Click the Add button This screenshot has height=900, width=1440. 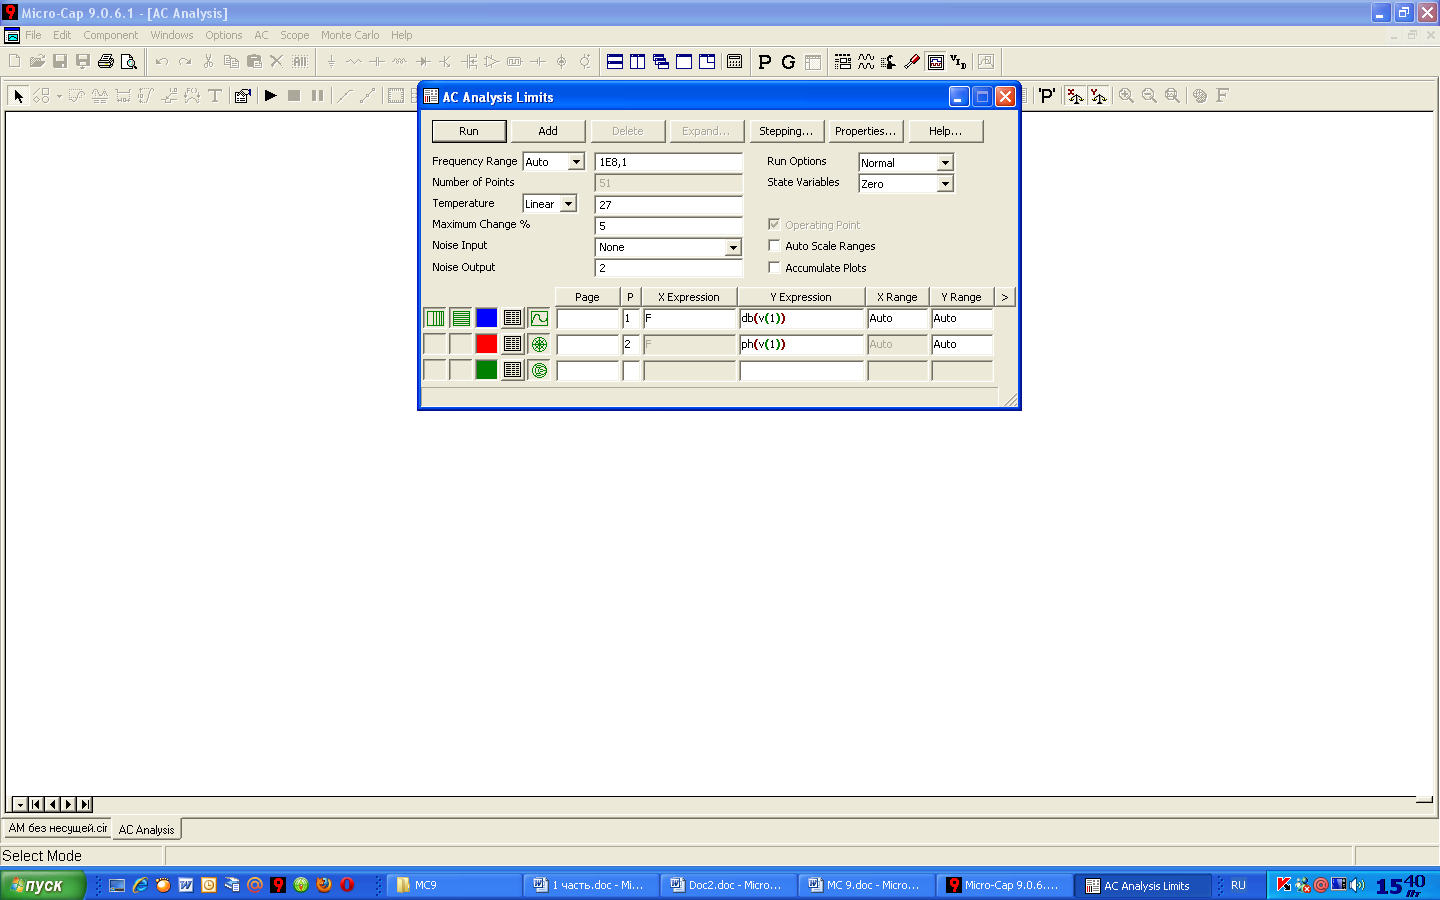pyautogui.click(x=548, y=131)
